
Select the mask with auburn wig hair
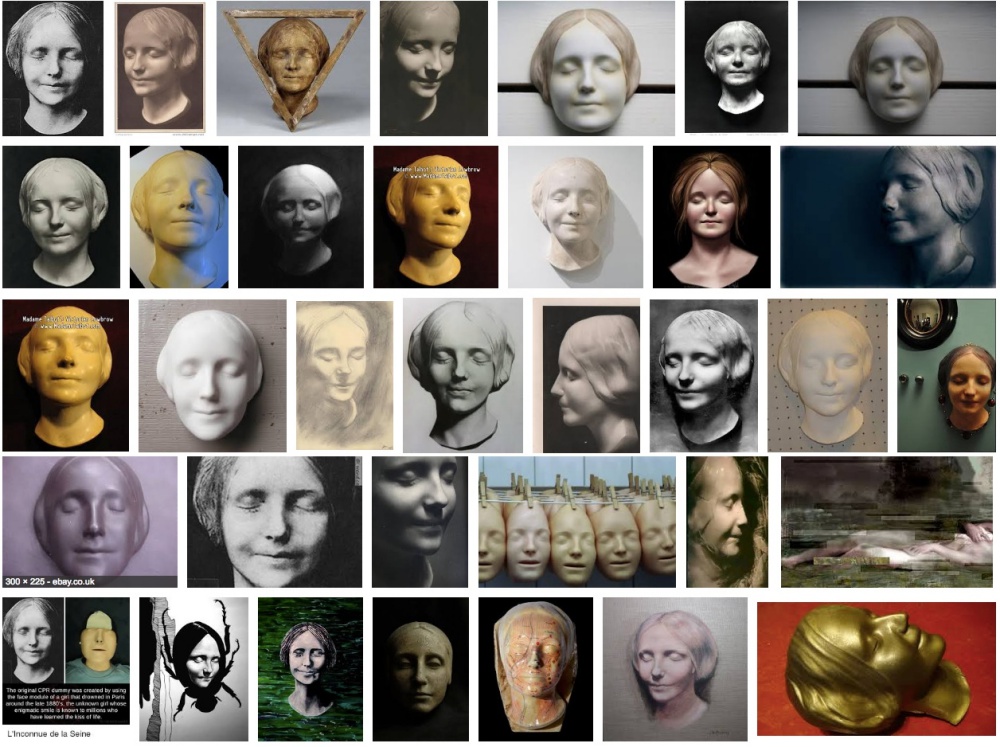pos(712,217)
